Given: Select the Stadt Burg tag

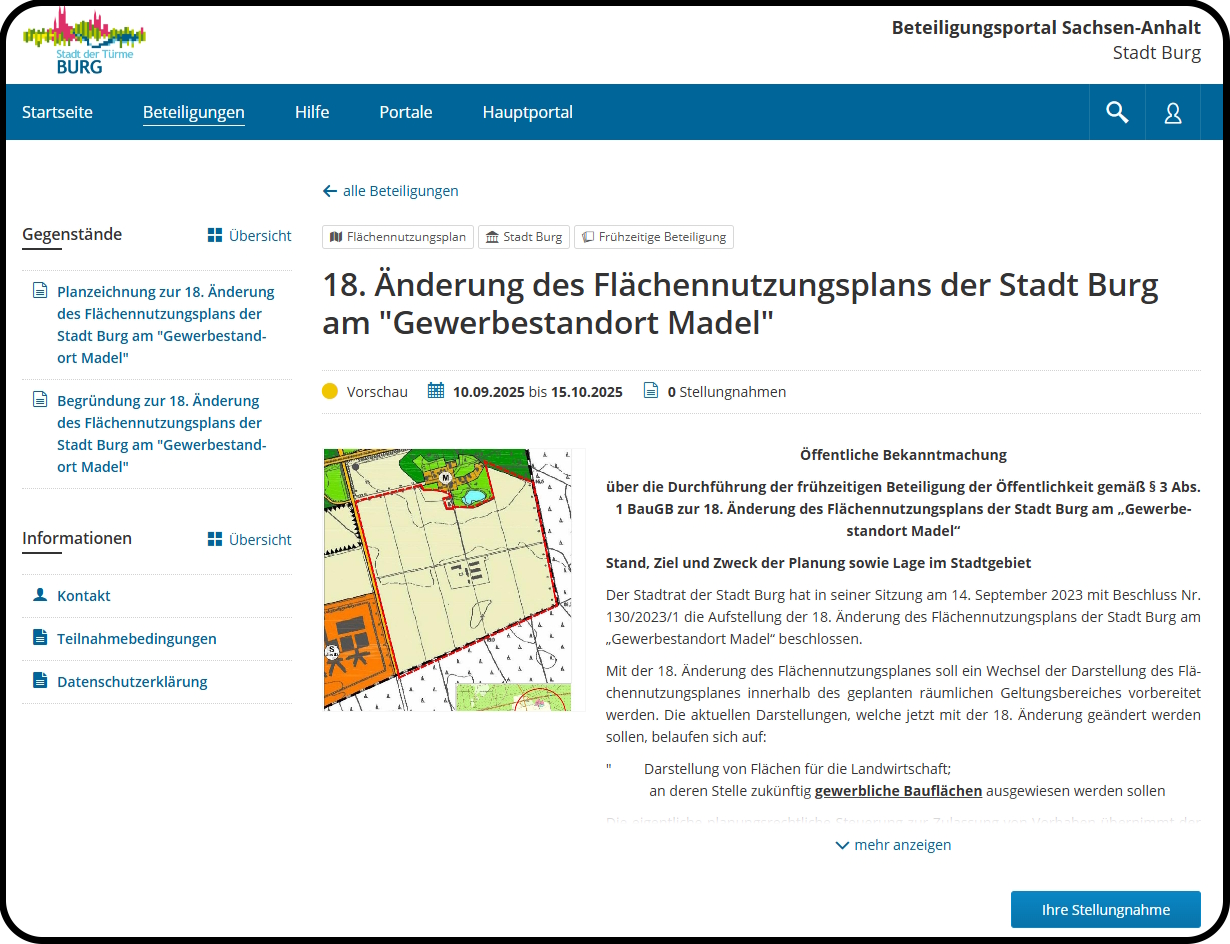Looking at the screenshot, I should [524, 238].
